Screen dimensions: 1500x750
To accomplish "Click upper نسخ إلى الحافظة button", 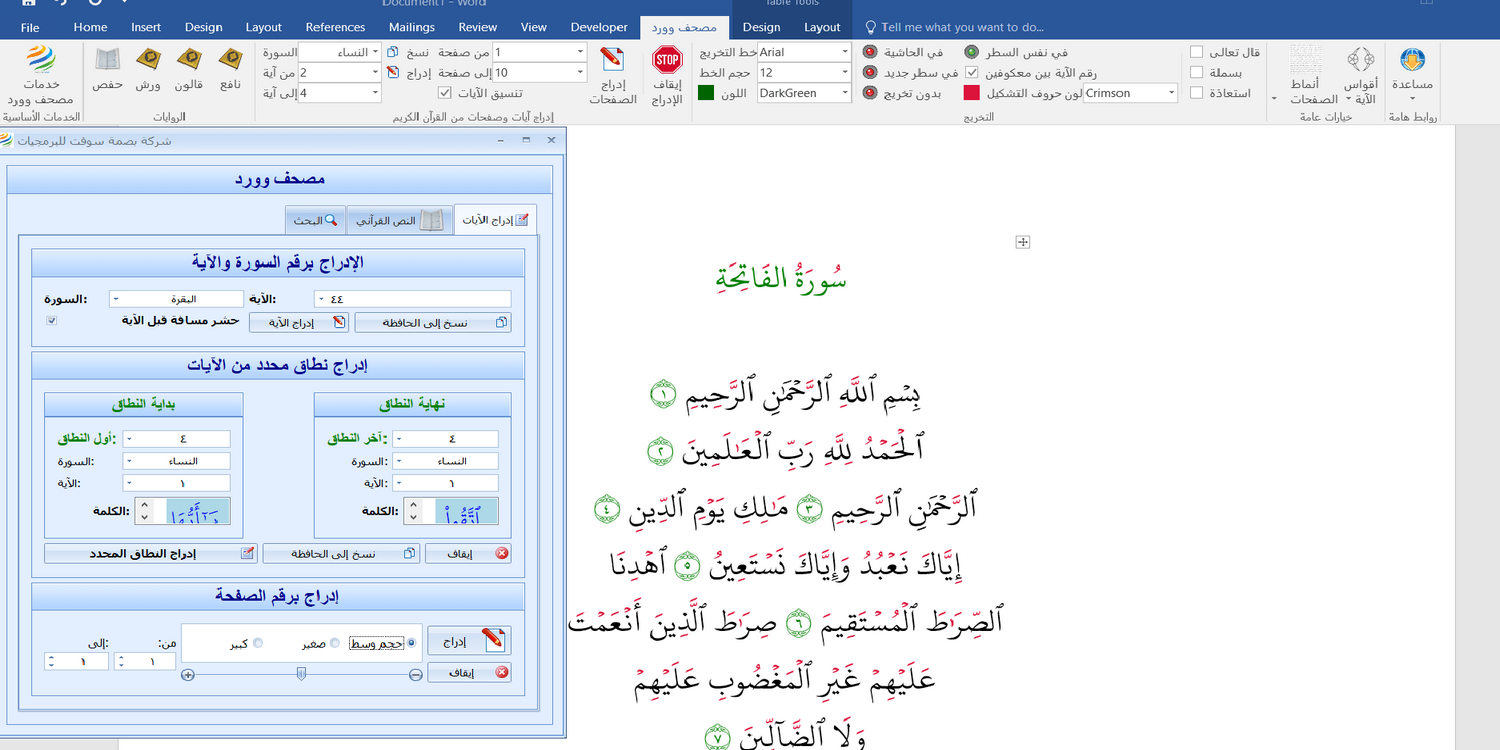I will [433, 322].
